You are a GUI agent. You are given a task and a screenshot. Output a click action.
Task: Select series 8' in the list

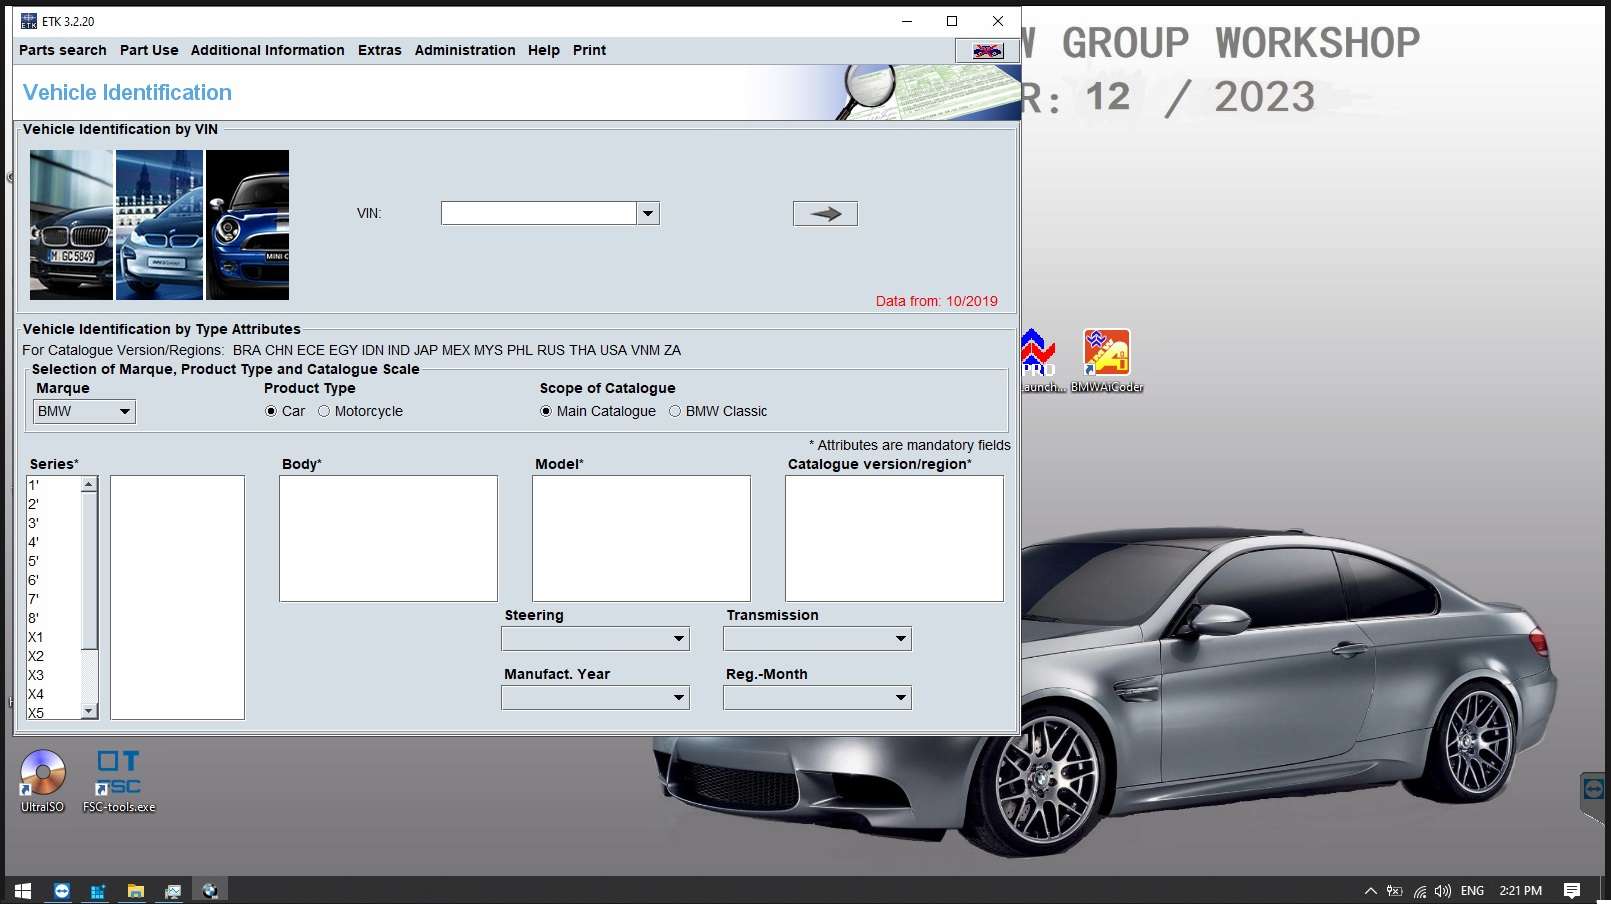[x=53, y=618]
